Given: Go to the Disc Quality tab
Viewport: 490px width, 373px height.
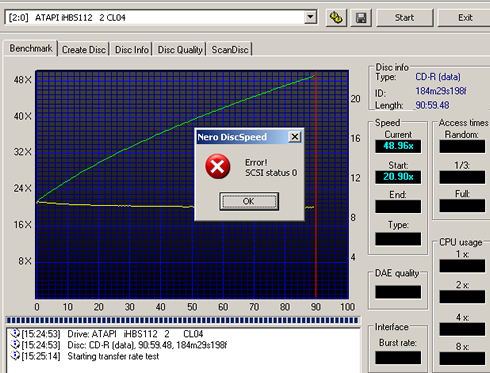Looking at the screenshot, I should click(x=180, y=50).
